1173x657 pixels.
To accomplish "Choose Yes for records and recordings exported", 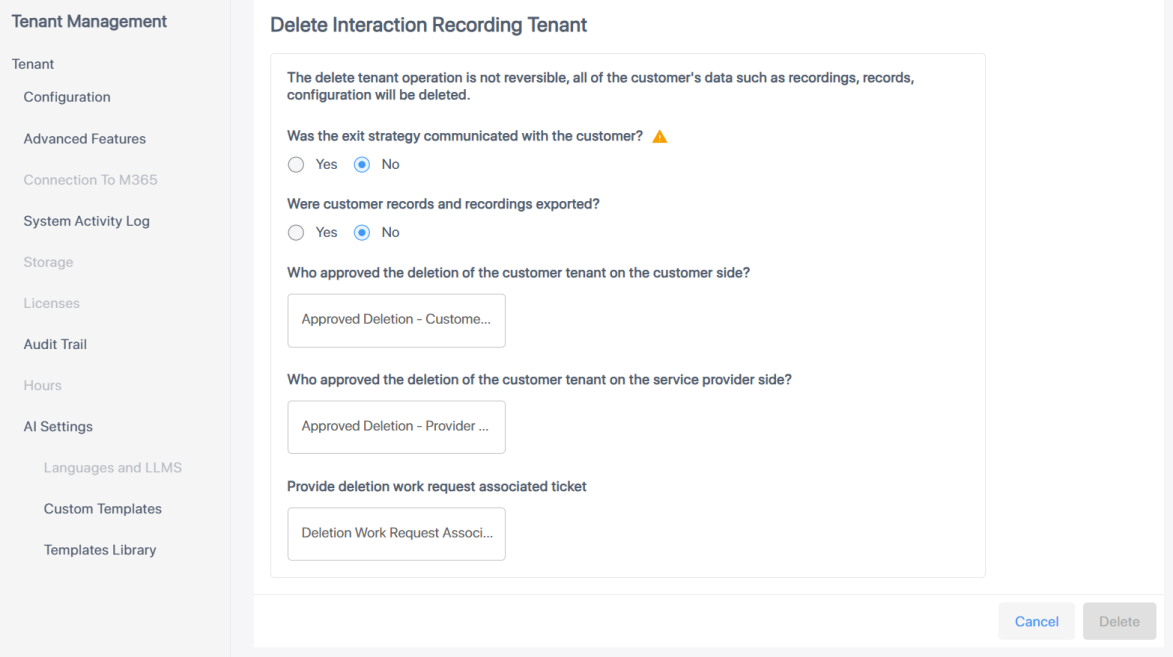I will click(296, 232).
